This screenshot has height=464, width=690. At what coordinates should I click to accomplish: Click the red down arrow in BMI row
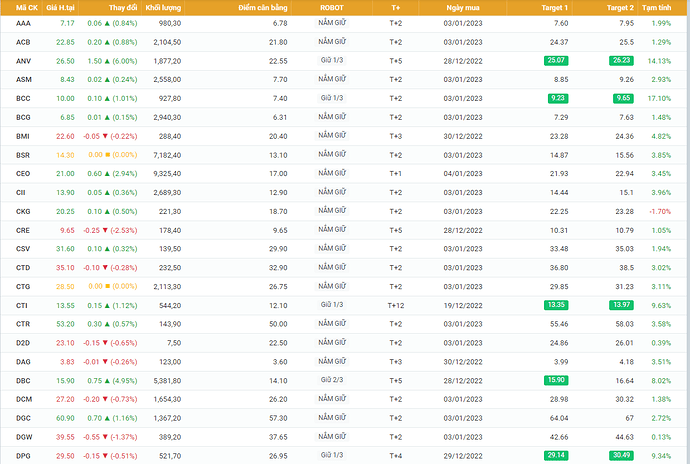(x=106, y=136)
